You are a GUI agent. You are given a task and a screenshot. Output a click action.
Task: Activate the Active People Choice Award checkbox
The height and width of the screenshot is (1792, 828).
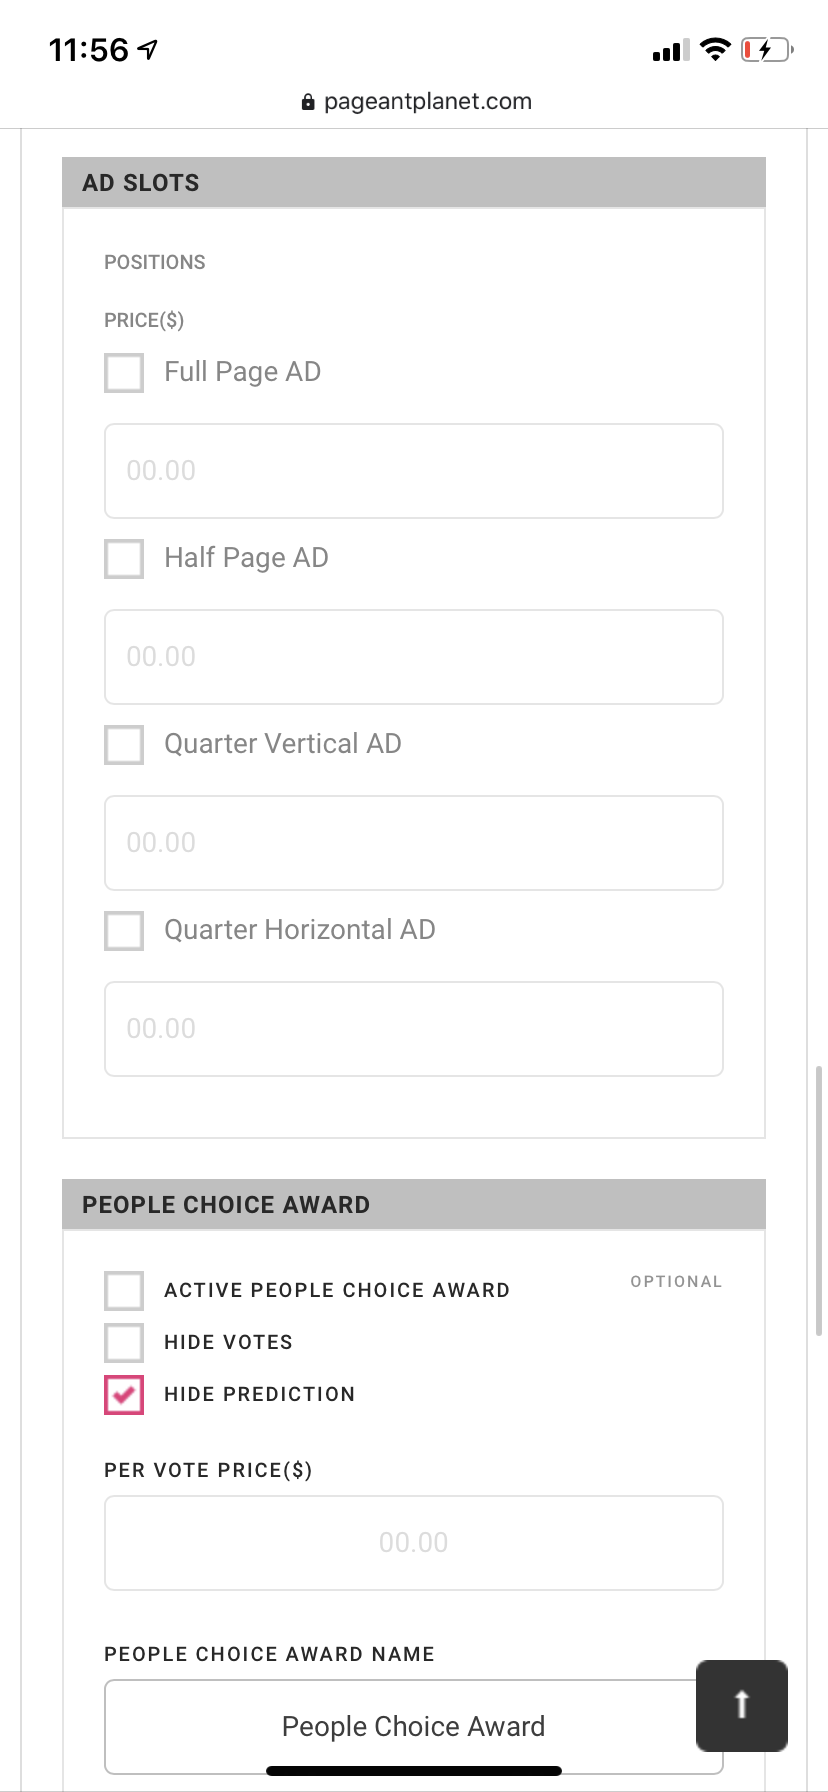pyautogui.click(x=124, y=1291)
